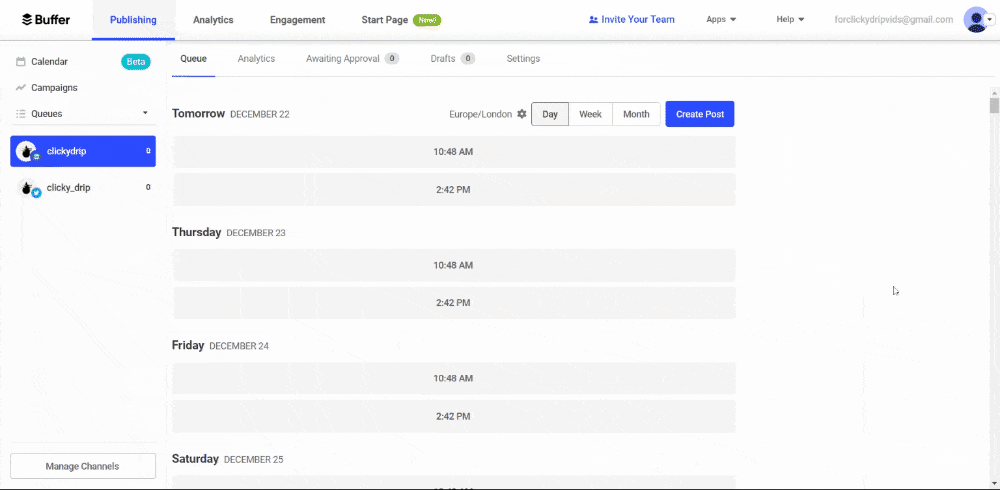Click the Thursday December 23 heading
The image size is (1000, 490).
[x=229, y=232]
